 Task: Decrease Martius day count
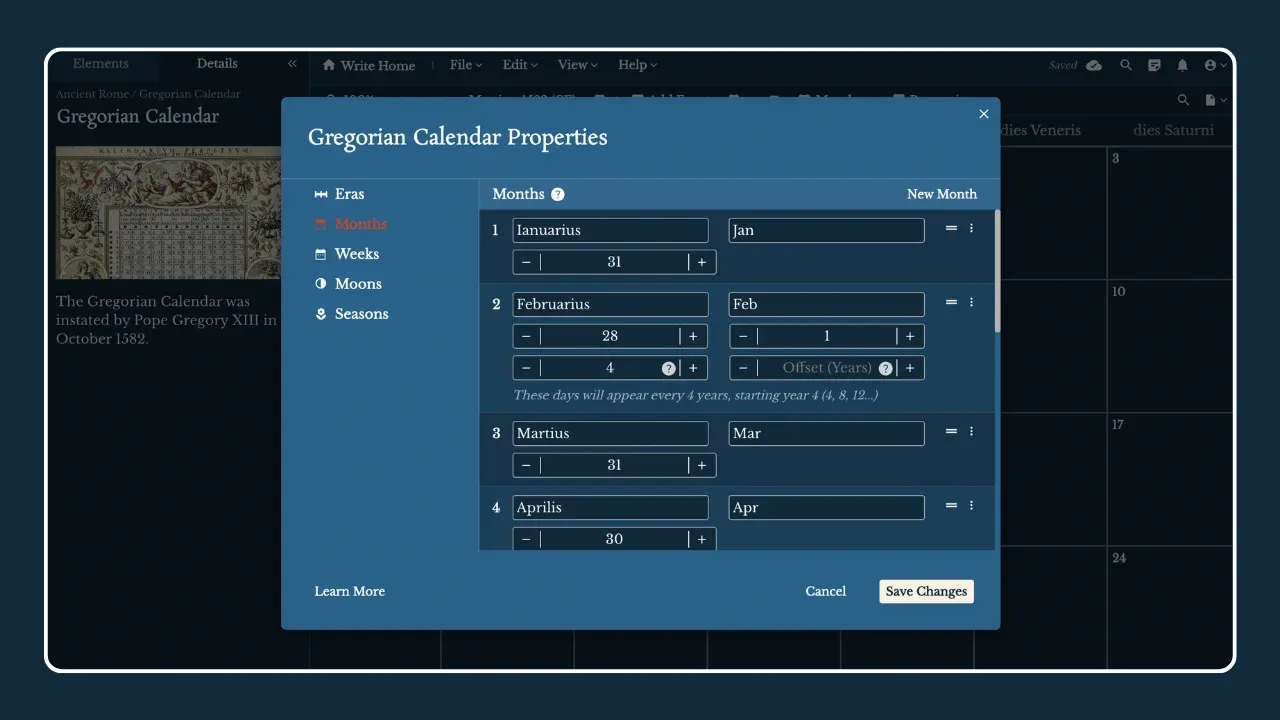(526, 465)
